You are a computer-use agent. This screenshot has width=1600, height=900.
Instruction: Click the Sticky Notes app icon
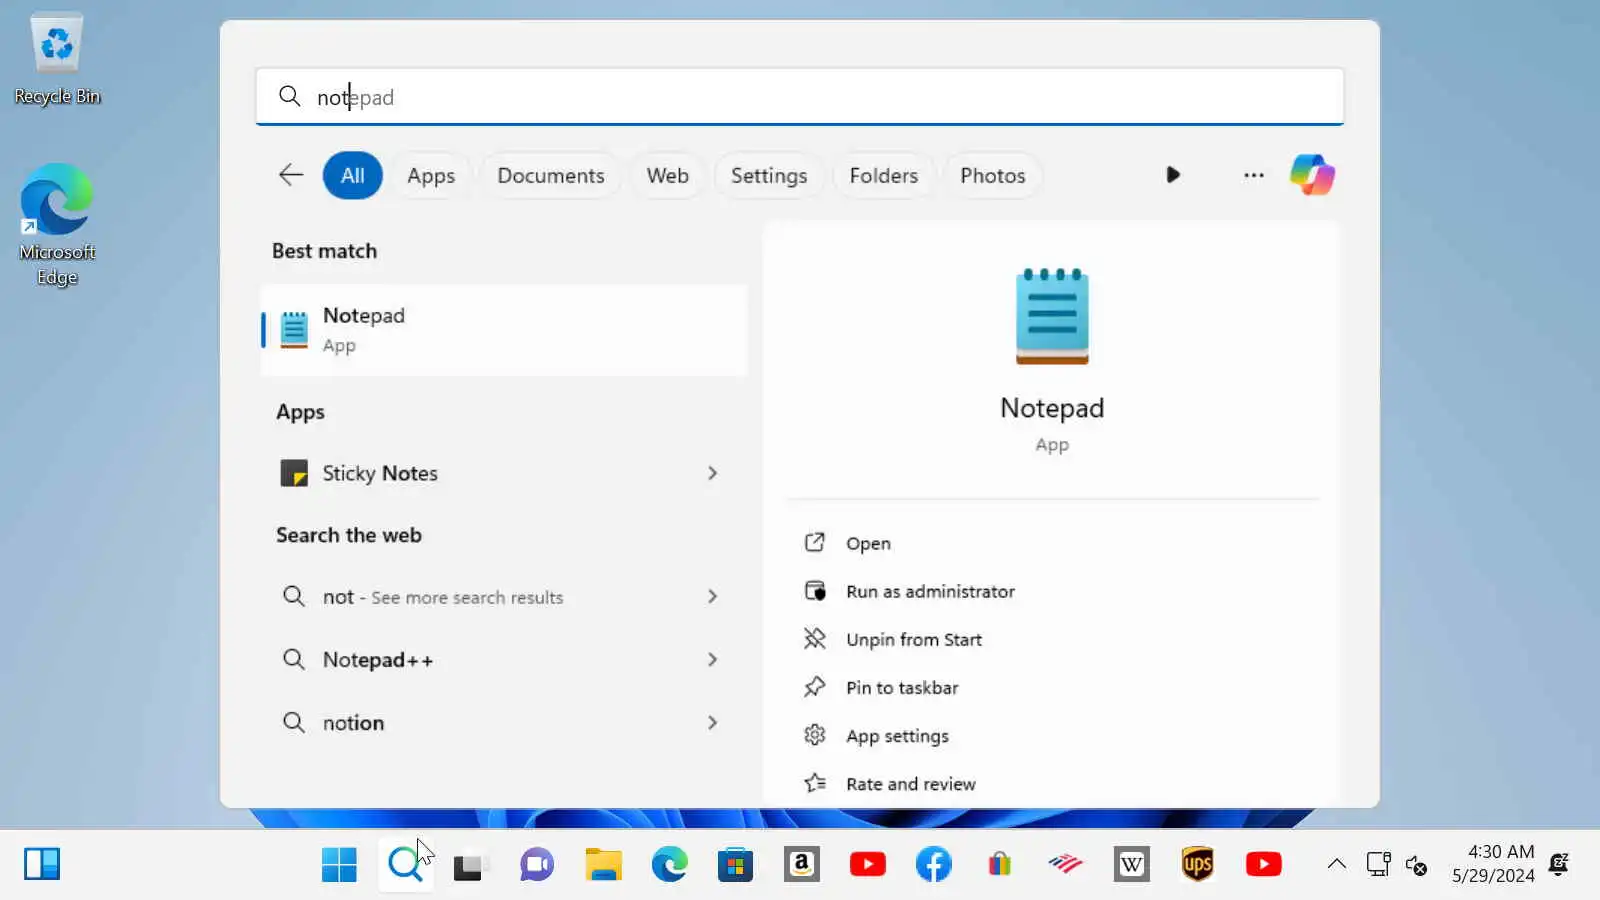pyautogui.click(x=294, y=473)
